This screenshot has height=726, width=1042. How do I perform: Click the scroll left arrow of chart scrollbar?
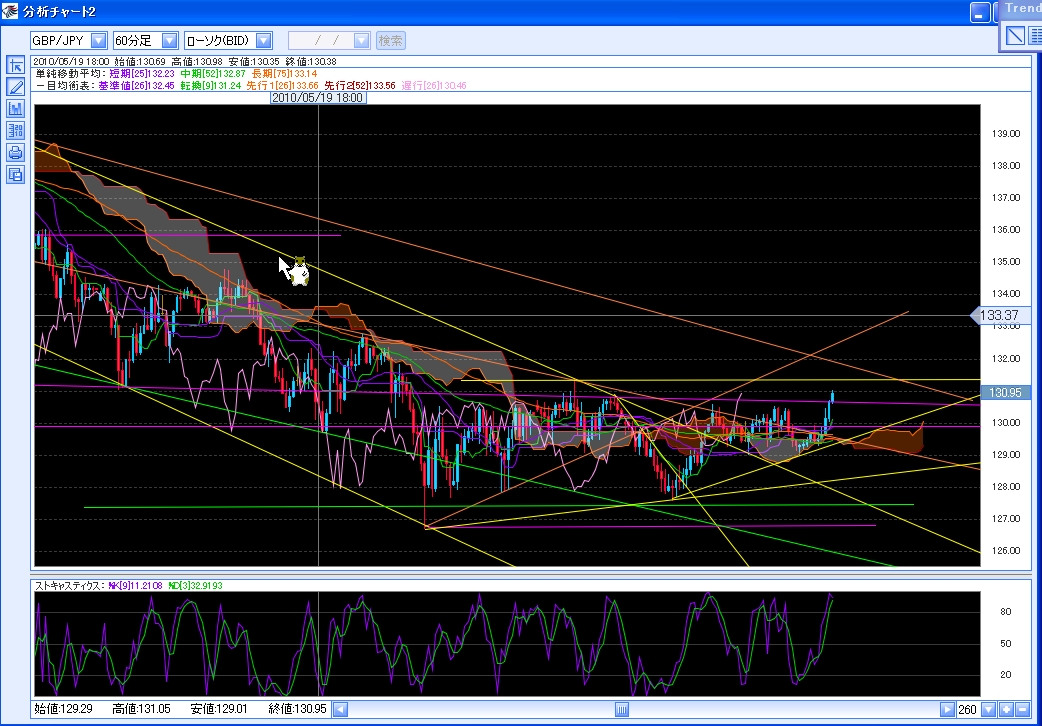[x=340, y=709]
